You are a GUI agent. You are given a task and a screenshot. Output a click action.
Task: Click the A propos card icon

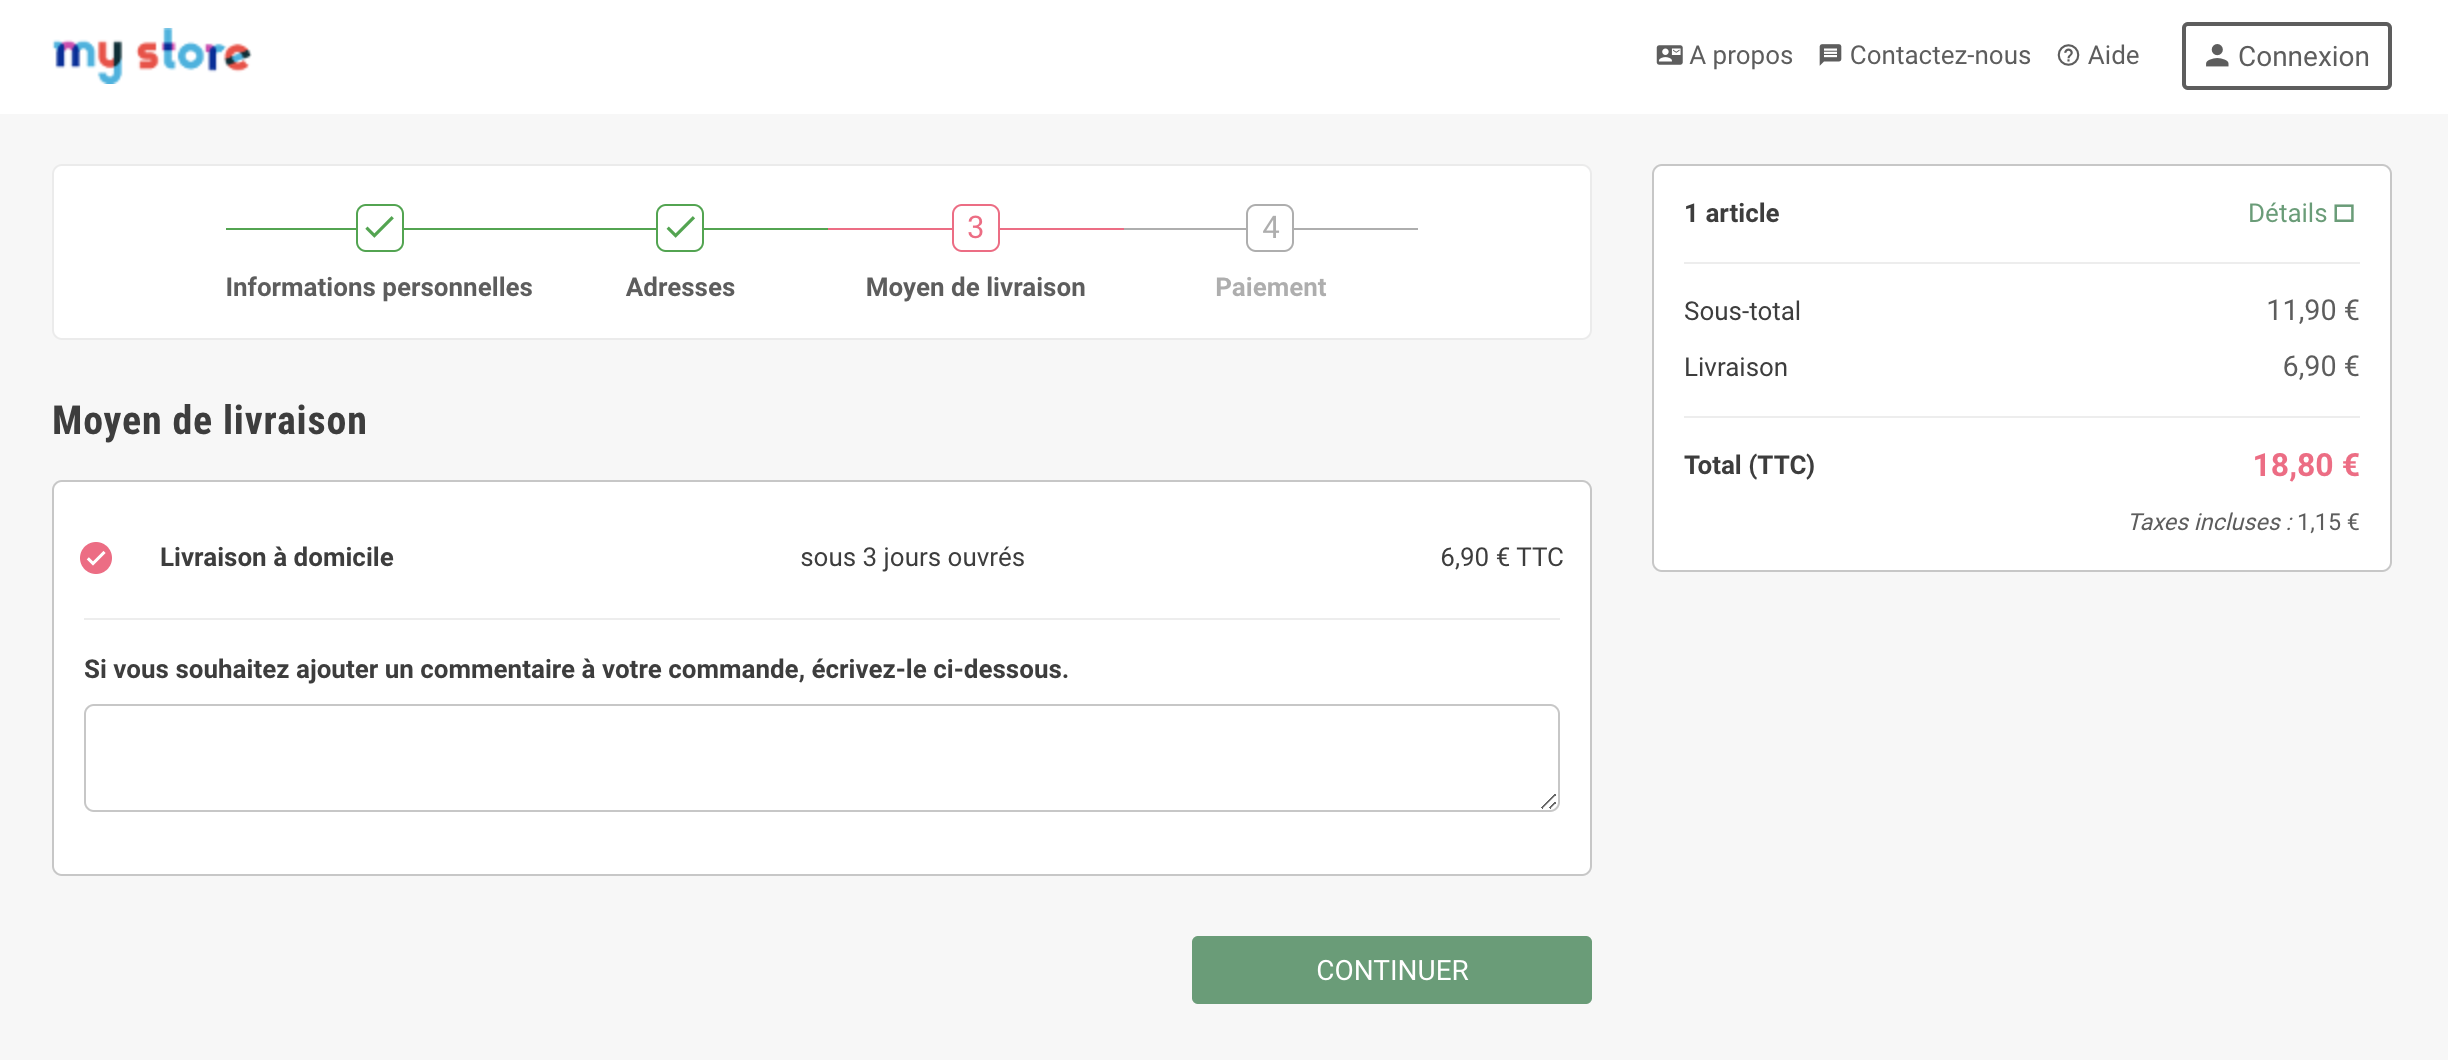1669,55
